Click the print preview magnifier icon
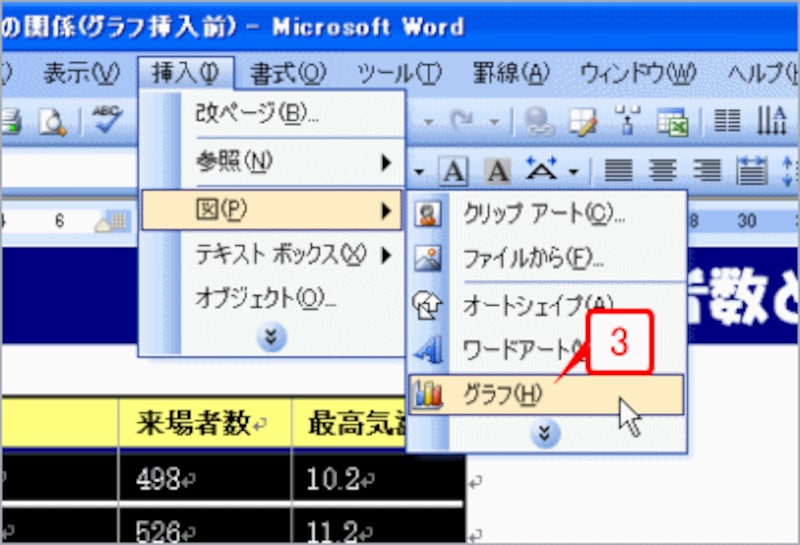 [x=53, y=121]
